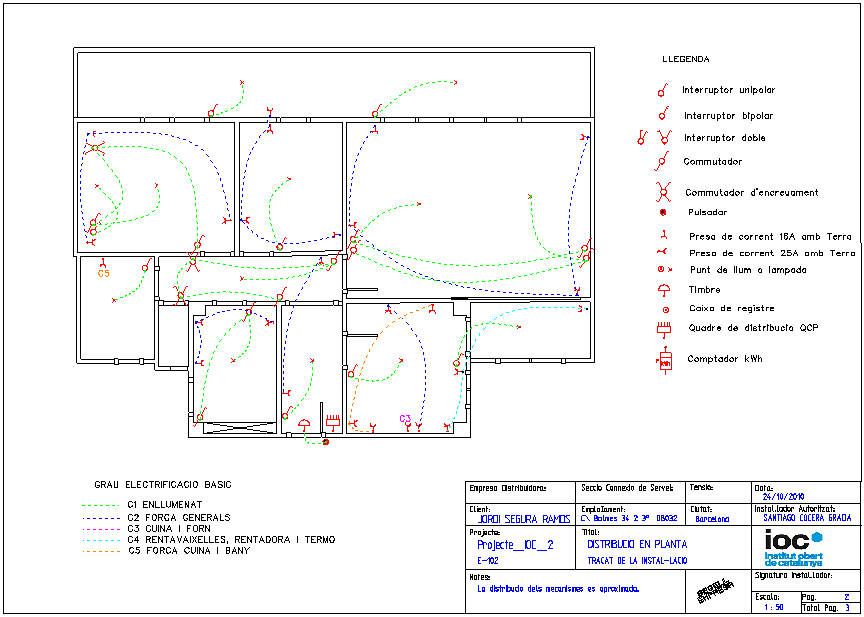Click the orange C5 FORCA CUINA I BANY line
Viewport: 864px width, 617px height.
point(101,550)
